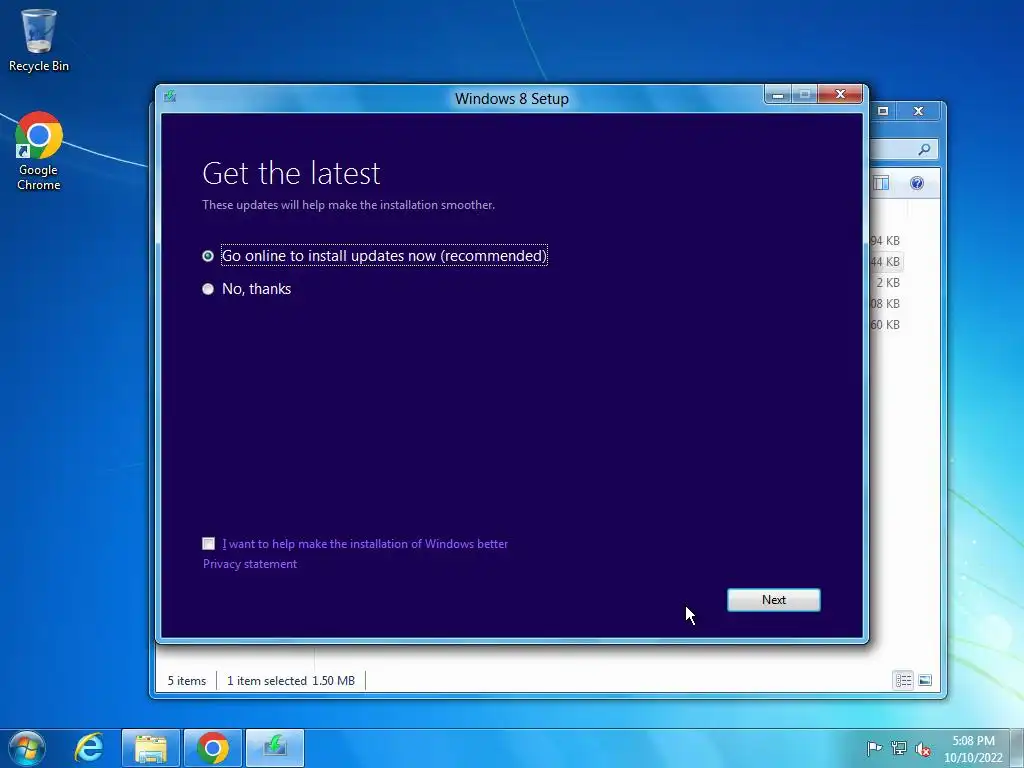
Task: Open the Windows Start menu orb
Action: pyautogui.click(x=27, y=748)
